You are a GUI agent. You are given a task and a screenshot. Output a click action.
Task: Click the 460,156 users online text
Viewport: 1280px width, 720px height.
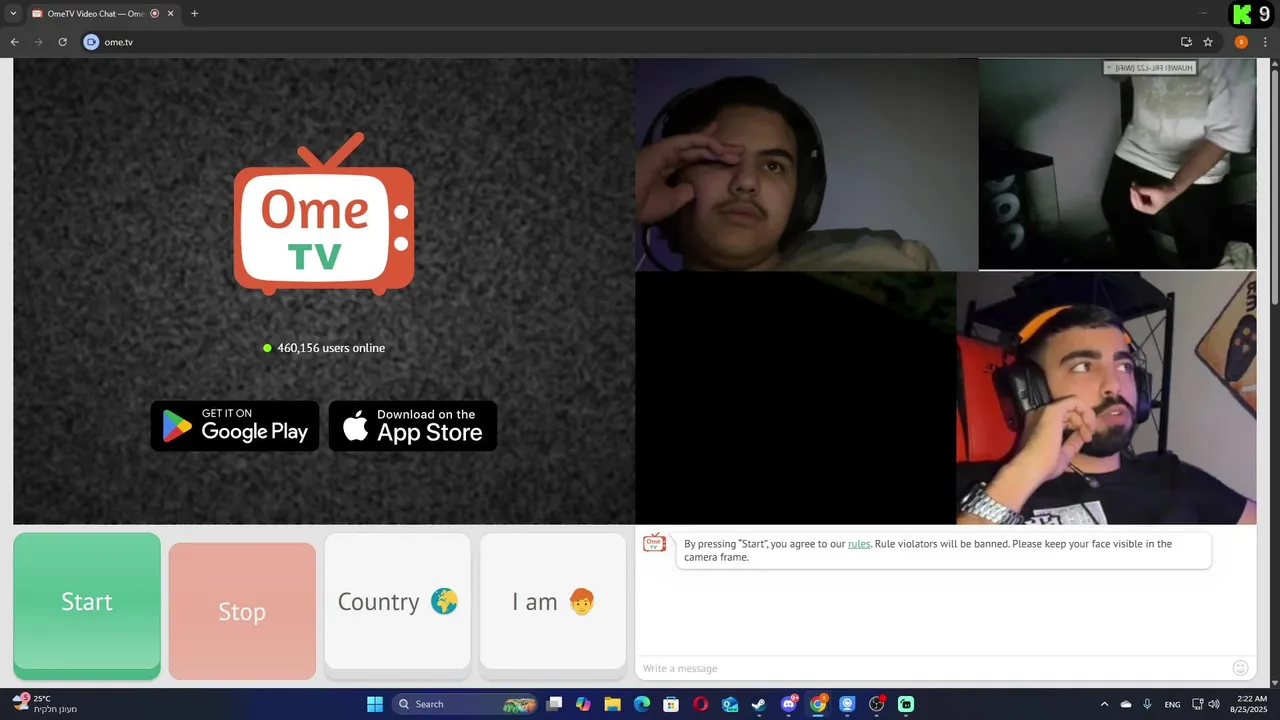pos(331,348)
